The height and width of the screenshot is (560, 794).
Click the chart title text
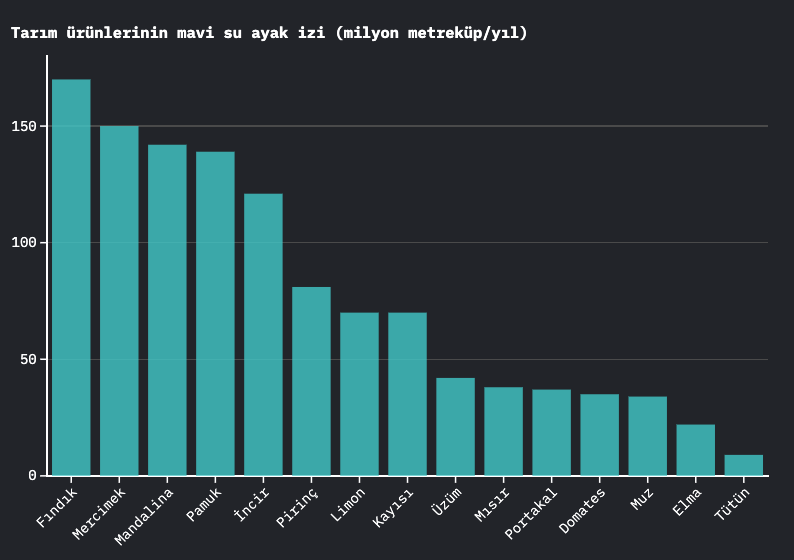[269, 33]
